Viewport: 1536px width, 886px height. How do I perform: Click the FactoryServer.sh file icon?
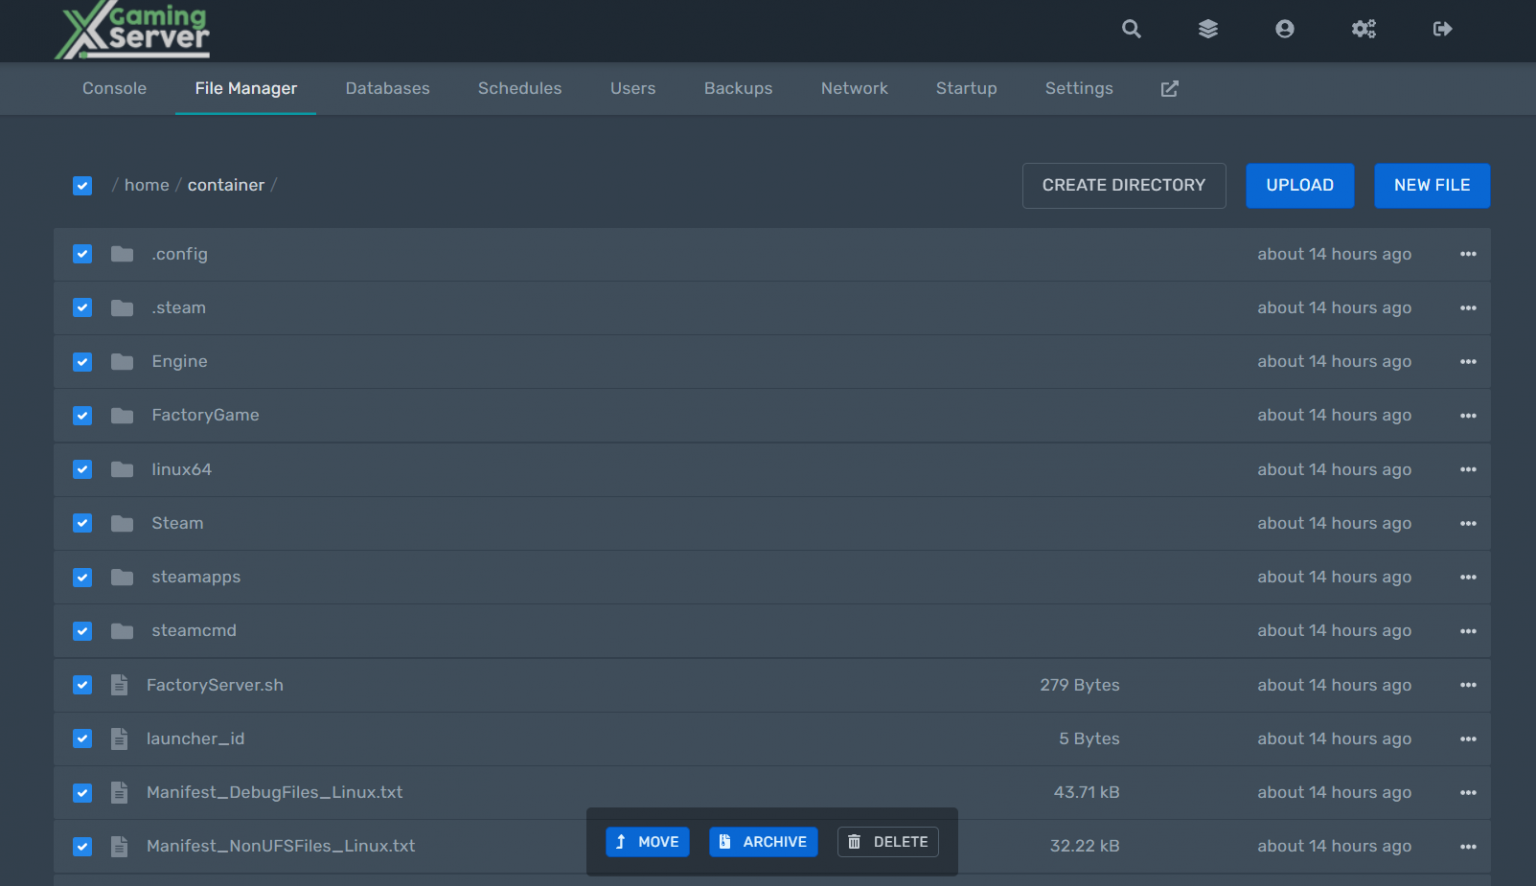coord(119,685)
